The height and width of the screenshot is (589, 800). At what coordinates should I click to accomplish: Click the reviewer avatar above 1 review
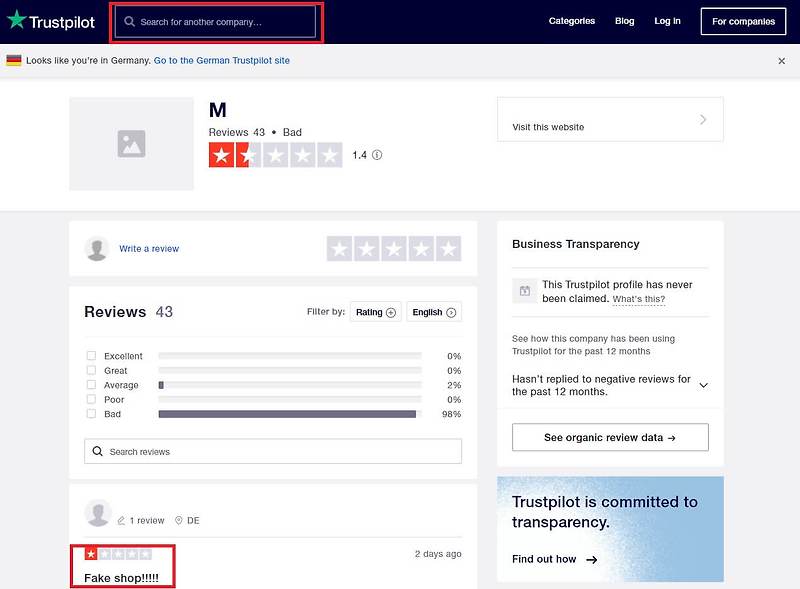pyautogui.click(x=98, y=513)
